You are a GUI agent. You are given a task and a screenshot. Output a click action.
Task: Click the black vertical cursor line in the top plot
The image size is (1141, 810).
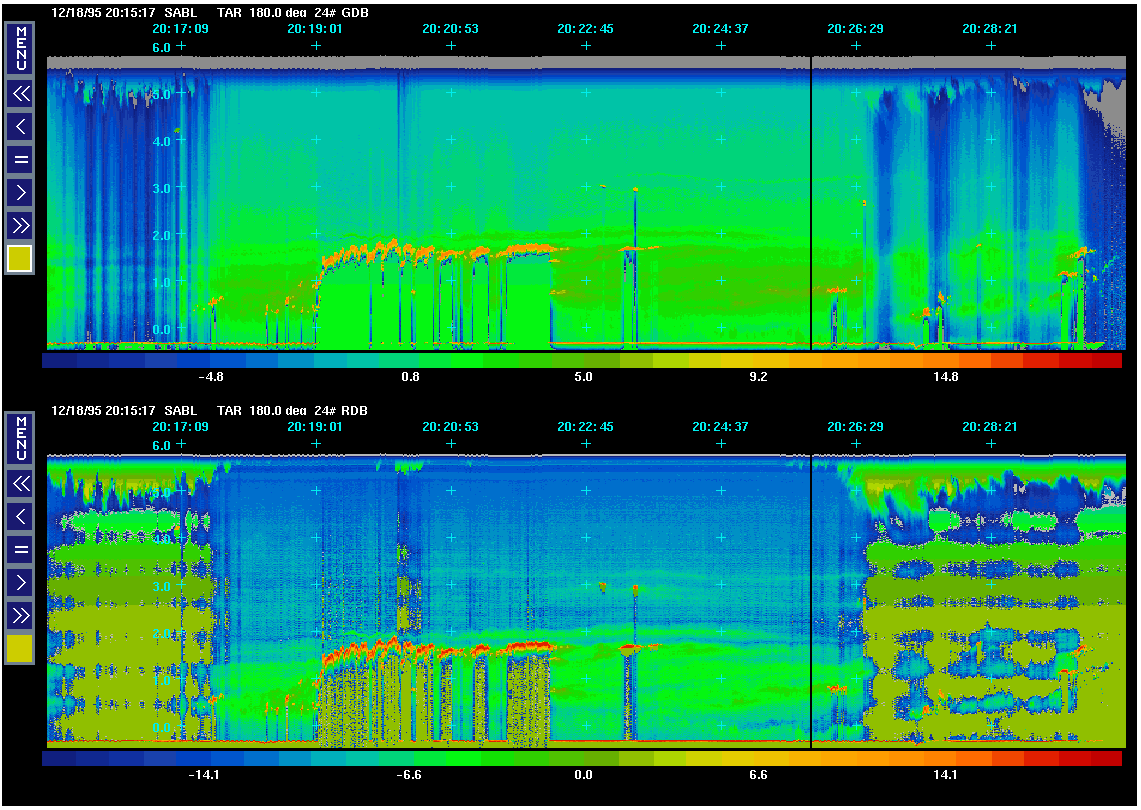(x=810, y=200)
